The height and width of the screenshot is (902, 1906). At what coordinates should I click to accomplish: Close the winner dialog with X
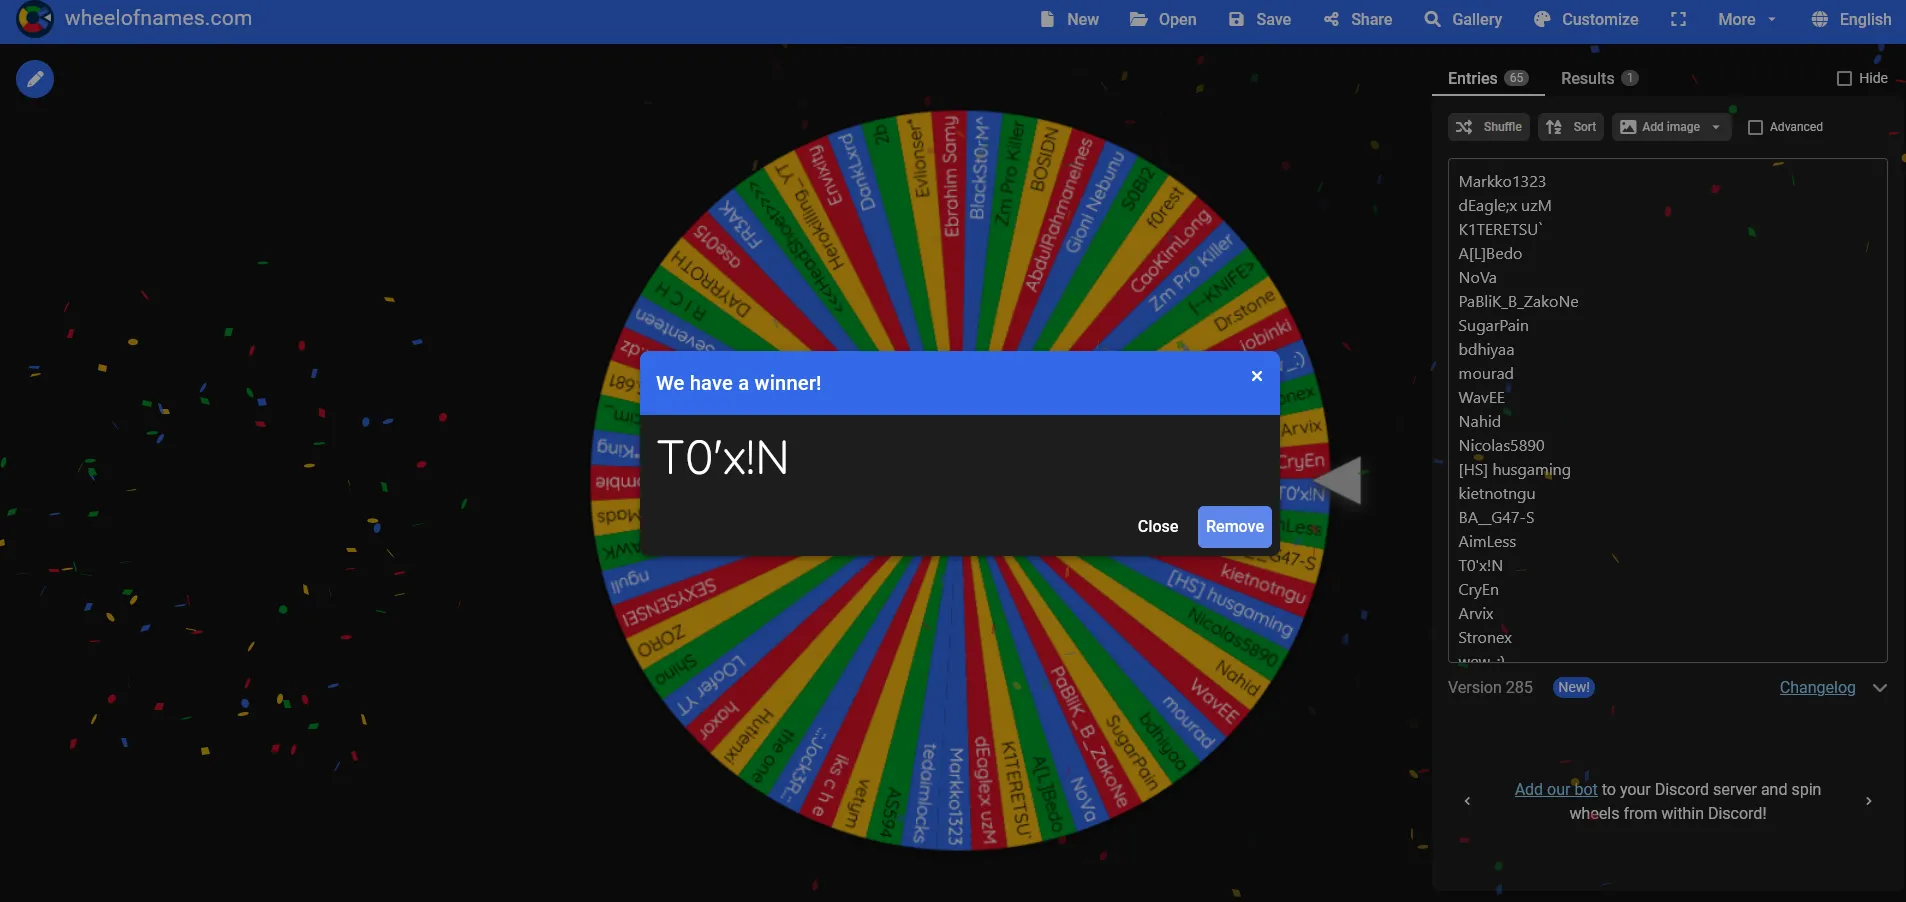coord(1257,376)
